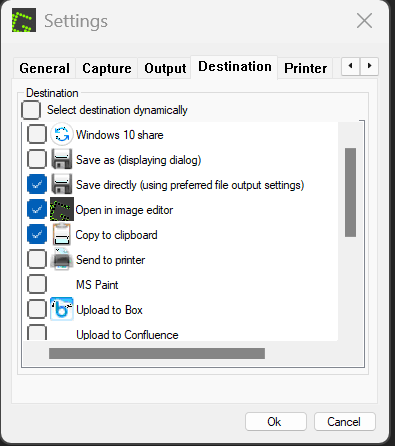Show more tabs with right arrow
The height and width of the screenshot is (446, 395).
pyautogui.click(x=369, y=66)
